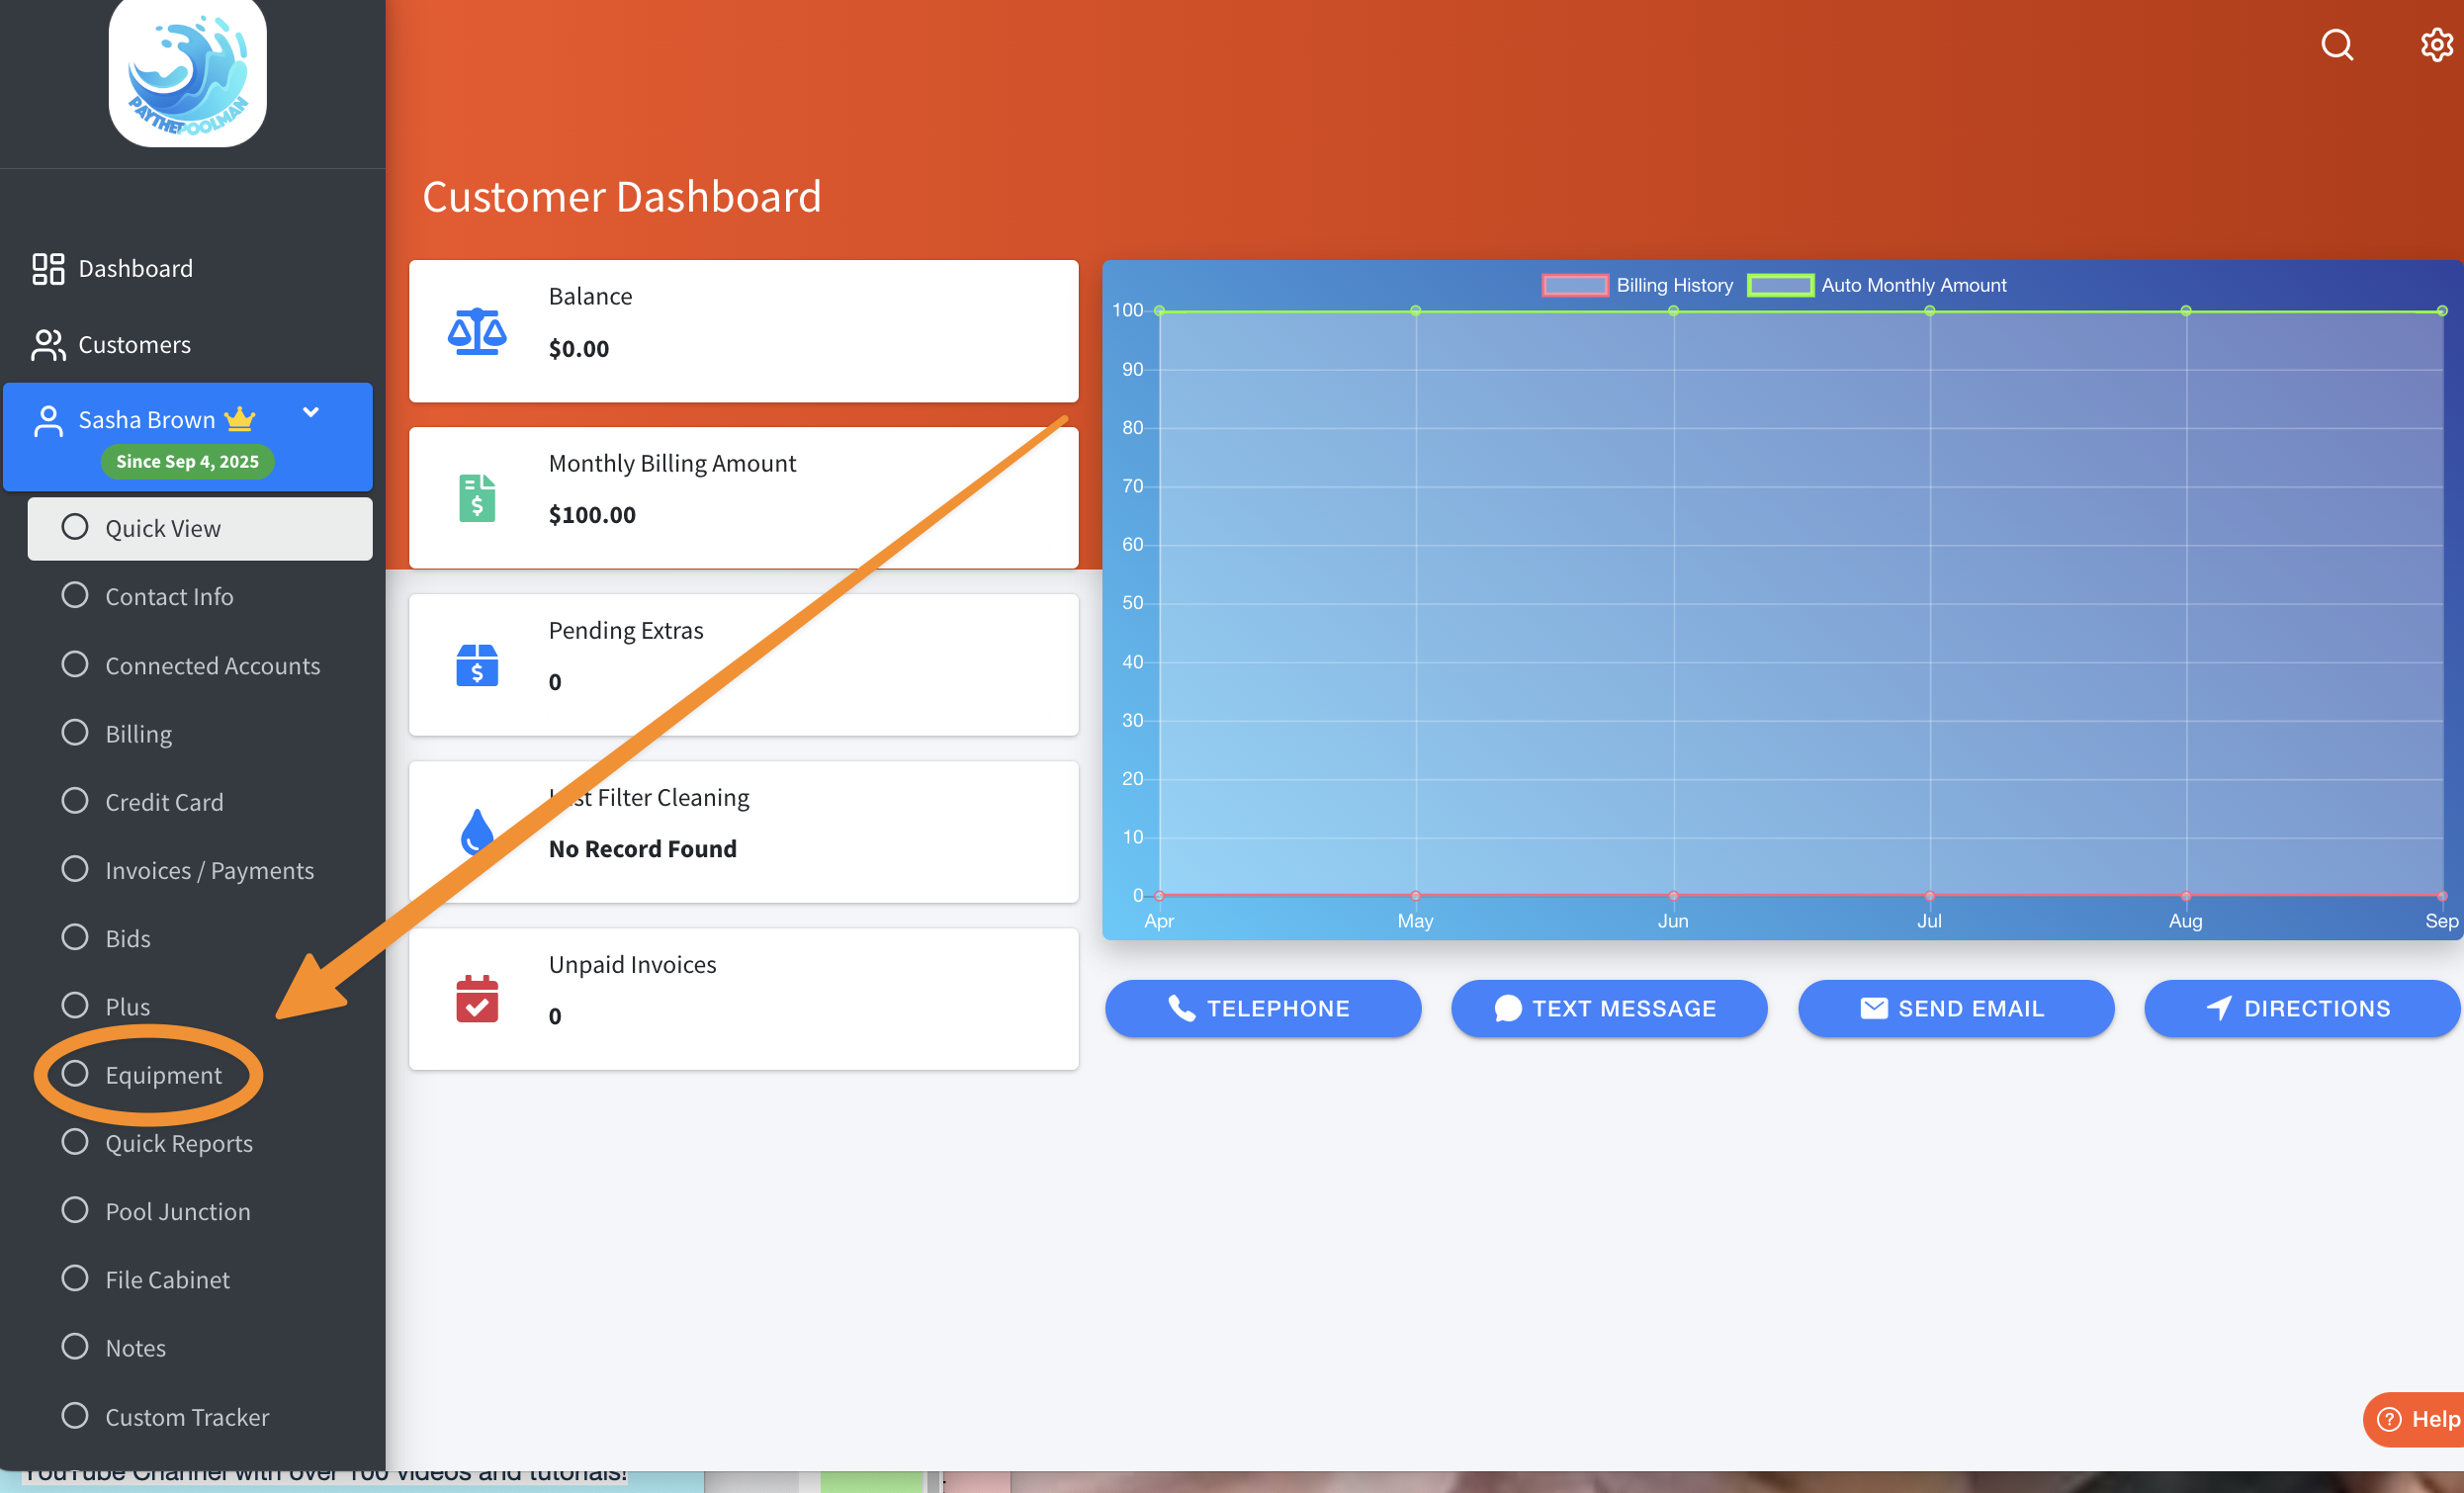The height and width of the screenshot is (1493, 2464).
Task: Open the Customers menu item
Action: coord(134,344)
